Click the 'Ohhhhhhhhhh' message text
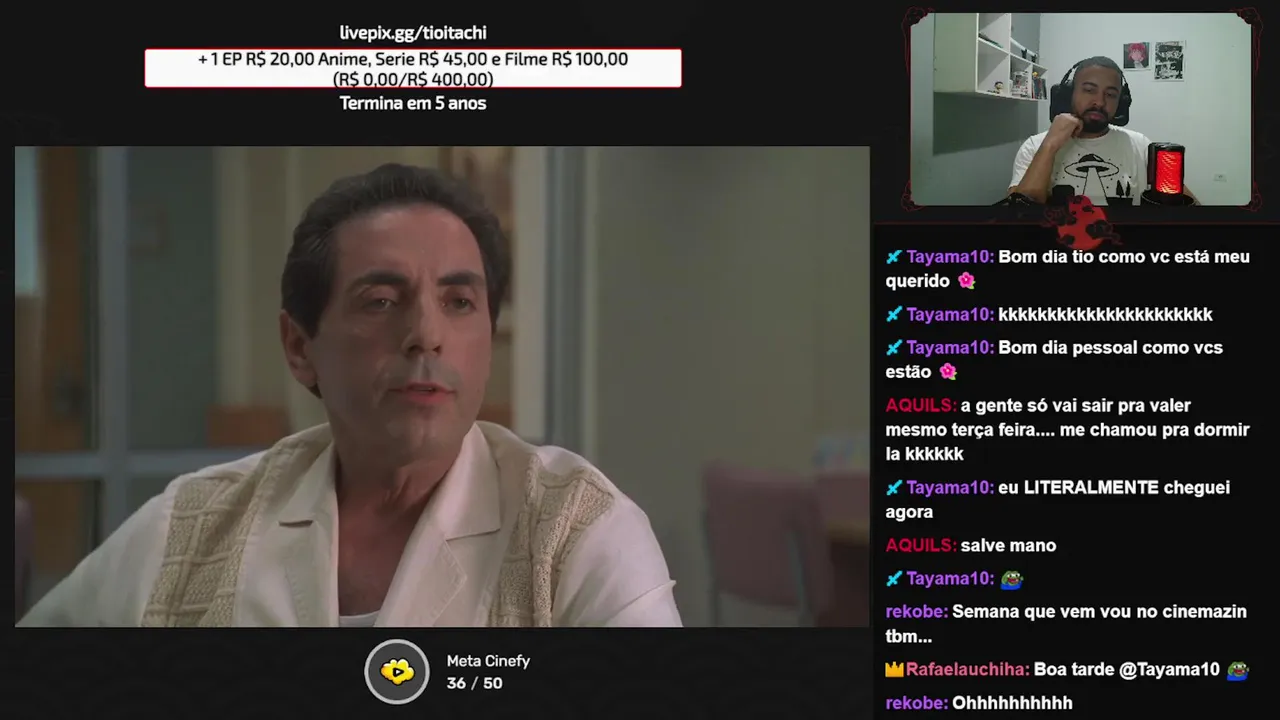The image size is (1280, 720). pos(1012,703)
